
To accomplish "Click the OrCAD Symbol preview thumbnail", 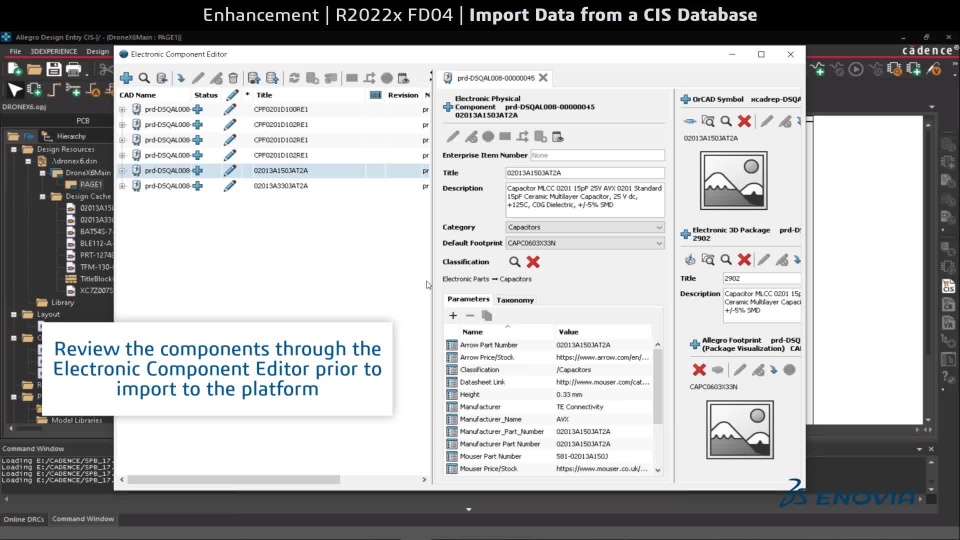I will pyautogui.click(x=733, y=181).
